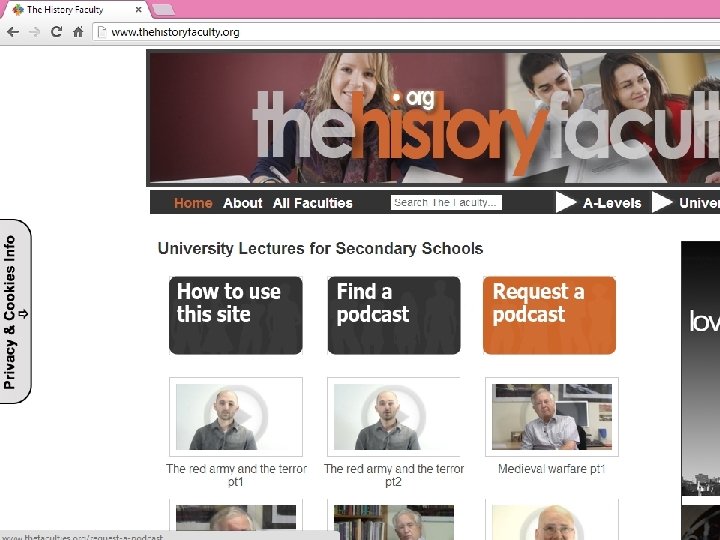Open a new browser tab
The image size is (720, 540).
[163, 9]
